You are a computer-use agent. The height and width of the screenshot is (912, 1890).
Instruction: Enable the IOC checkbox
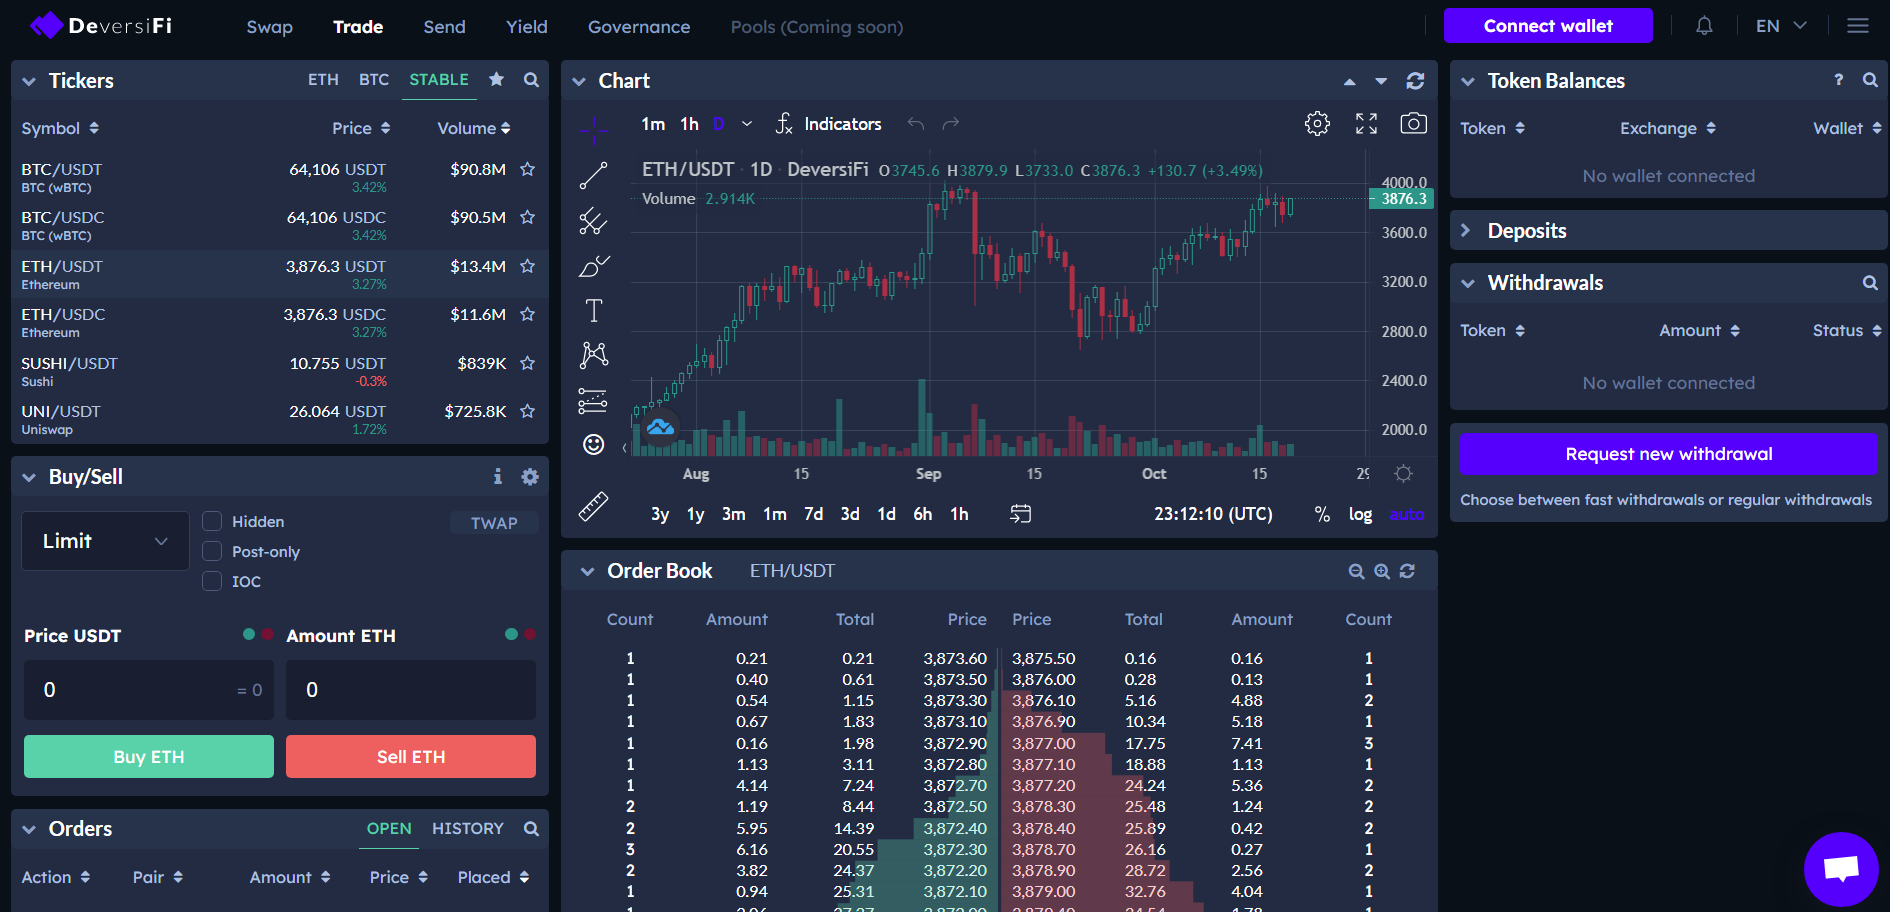coord(212,581)
